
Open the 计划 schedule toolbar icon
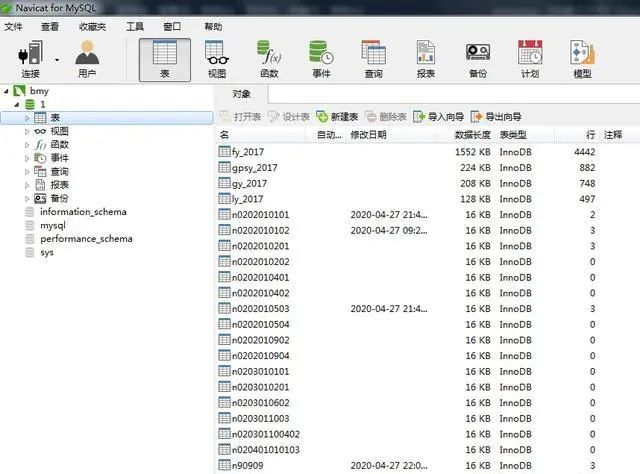pyautogui.click(x=530, y=59)
